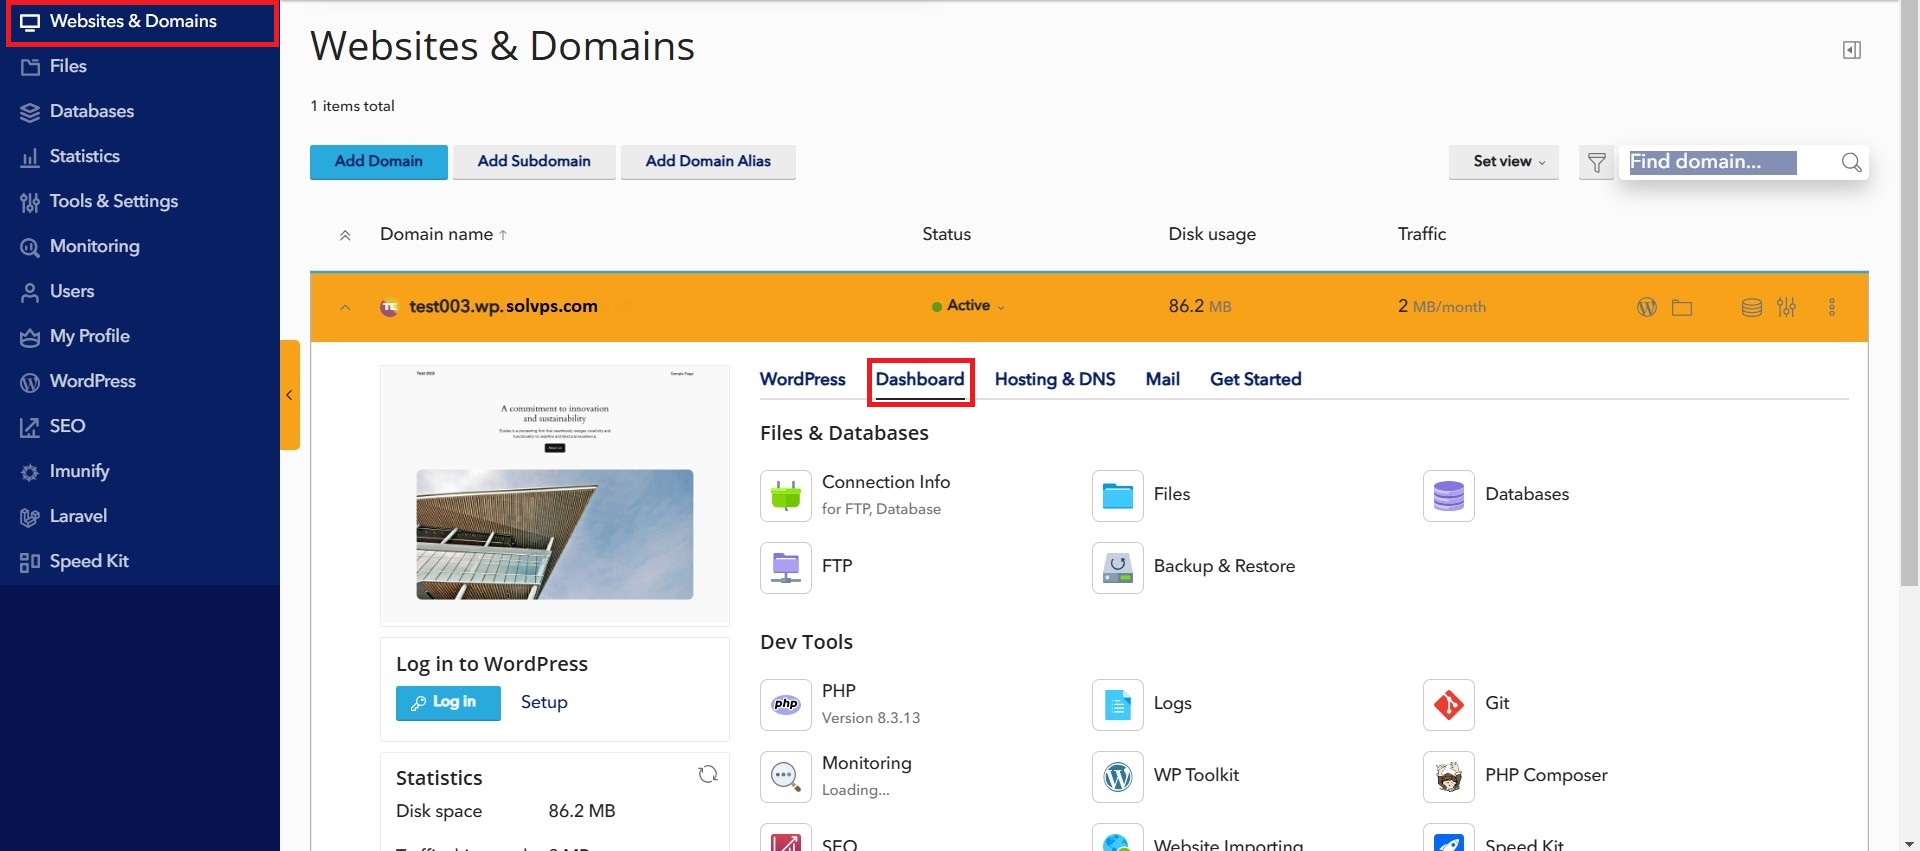Toggle the side panel icon beside the page title
1920x851 pixels.
1852,50
